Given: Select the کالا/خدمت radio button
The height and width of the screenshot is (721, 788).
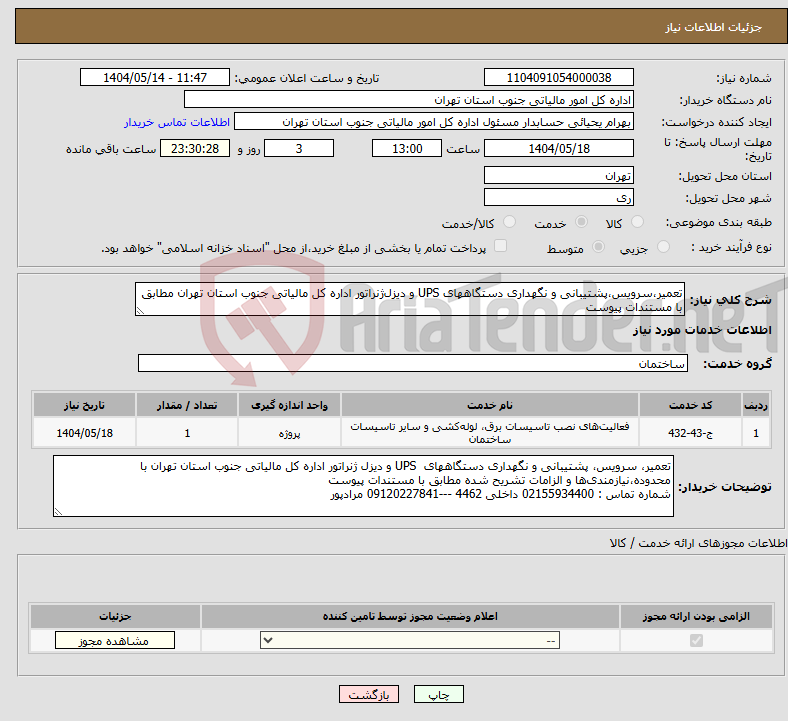Looking at the screenshot, I should [509, 222].
